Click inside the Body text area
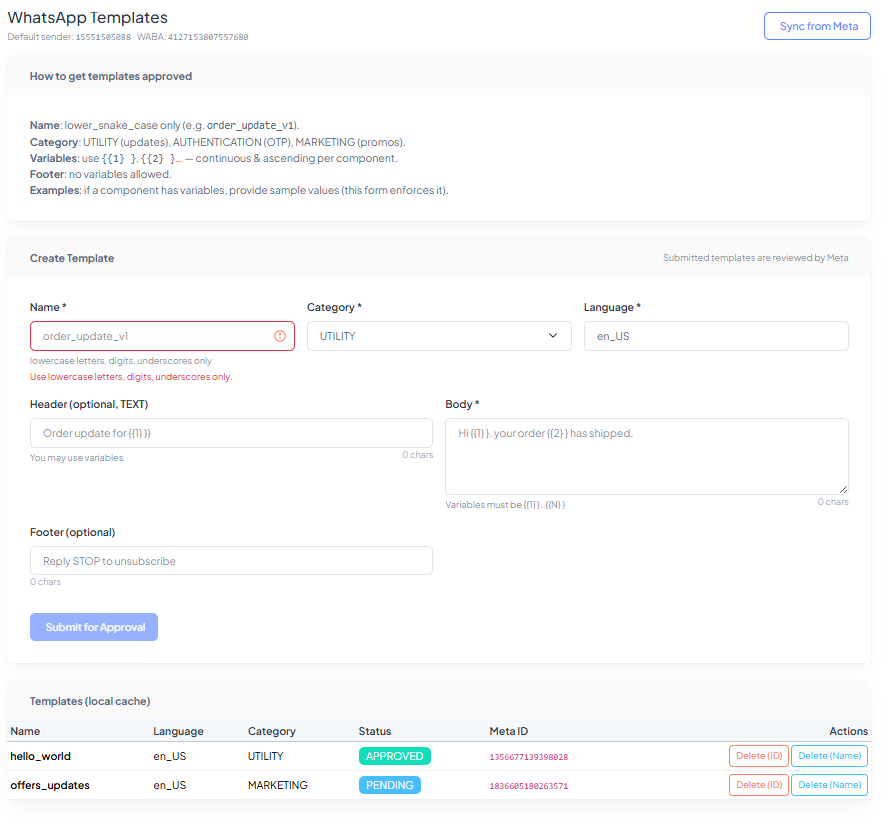 pyautogui.click(x=646, y=456)
